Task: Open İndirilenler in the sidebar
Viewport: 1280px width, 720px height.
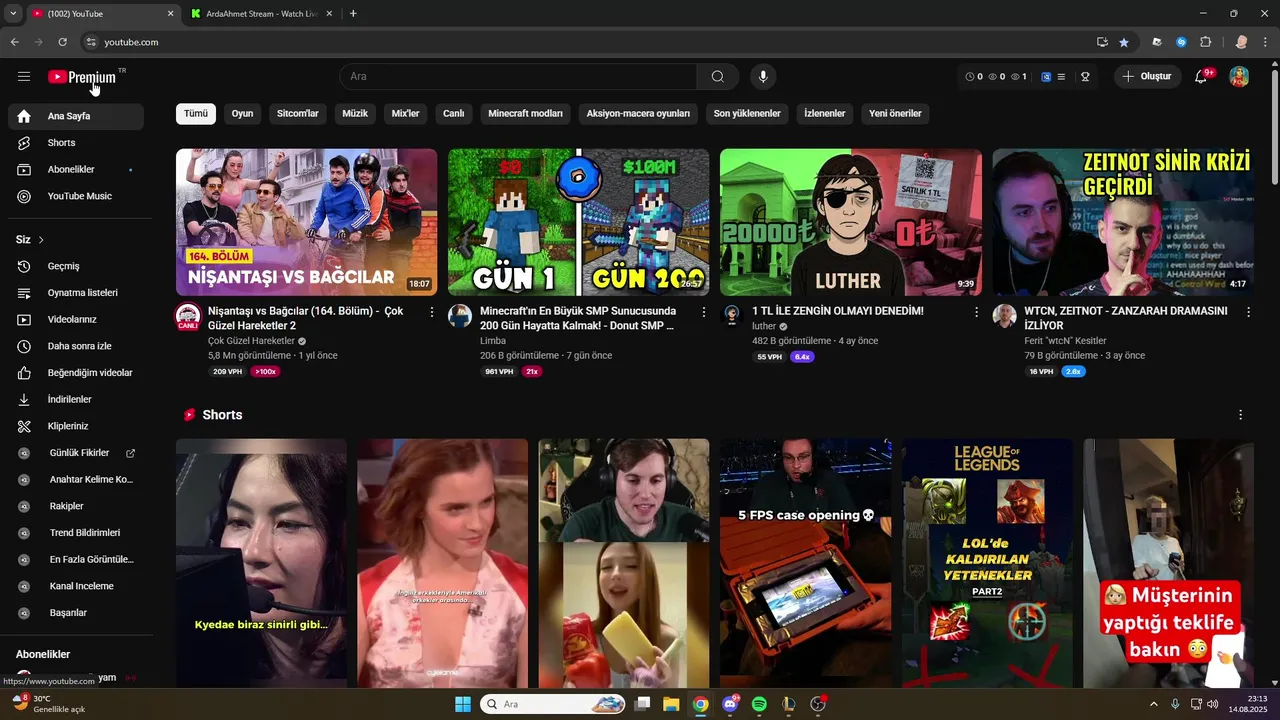Action: point(76,400)
